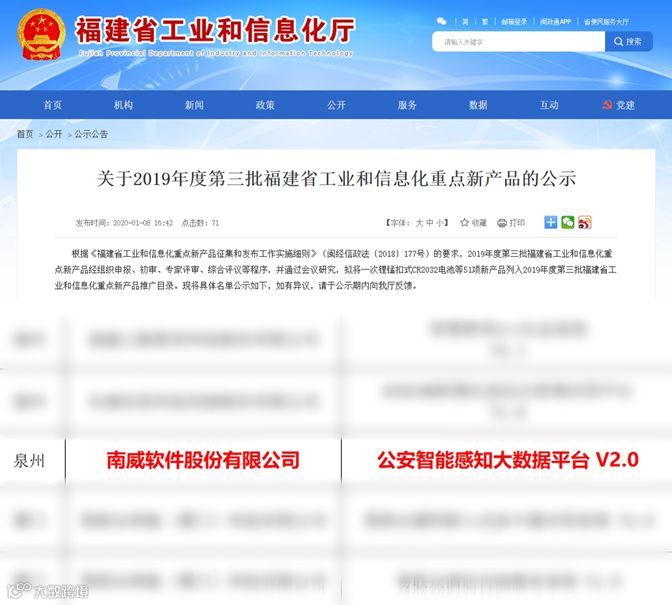Click the 泉州 table cell

tap(29, 461)
